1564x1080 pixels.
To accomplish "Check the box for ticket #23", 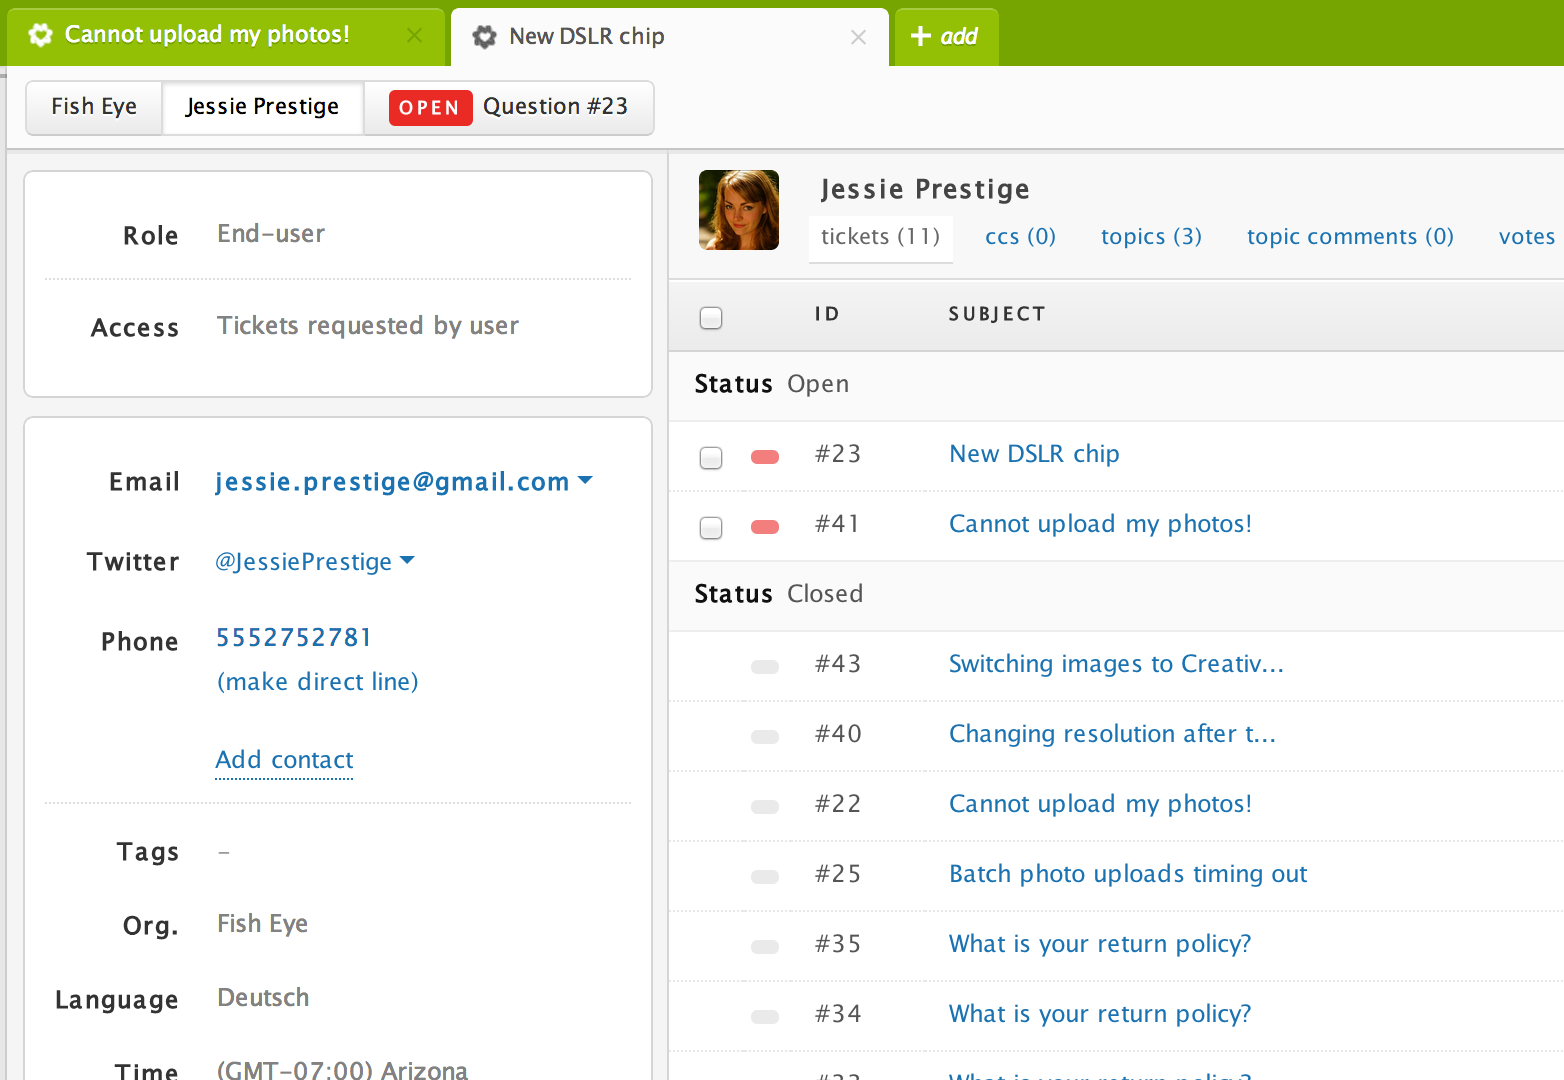I will 711,458.
